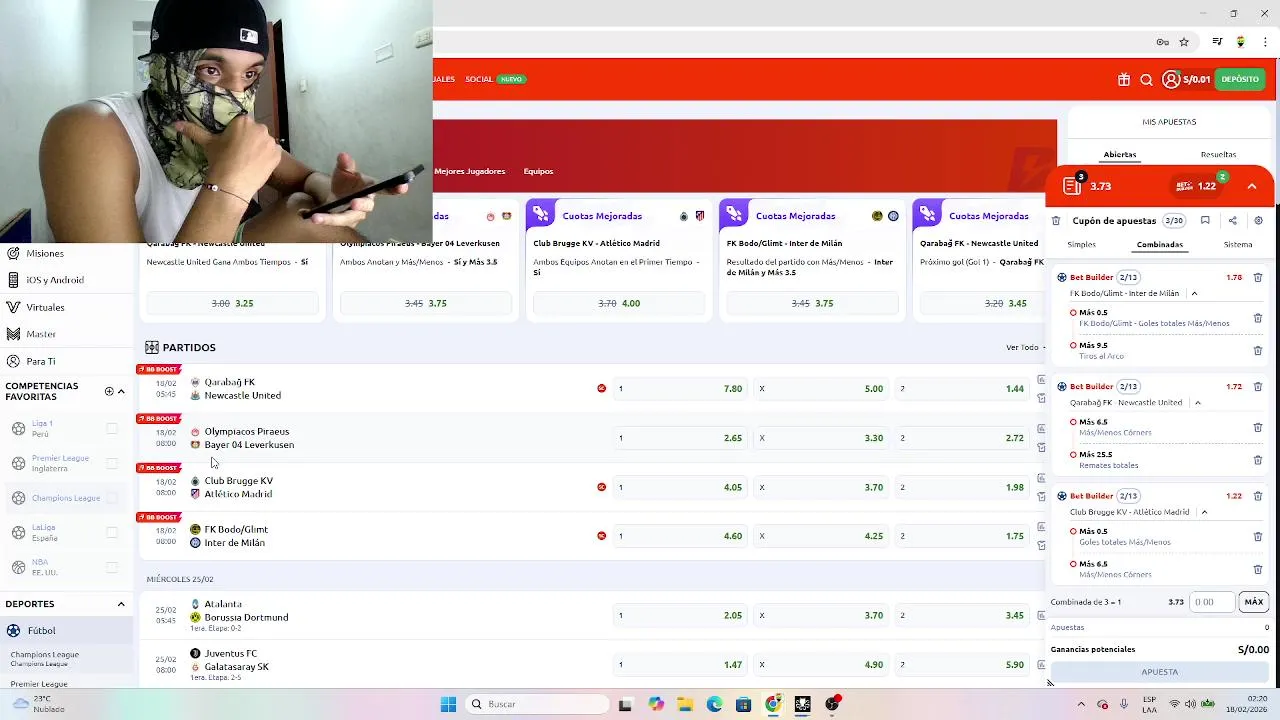The width and height of the screenshot is (1280, 720).
Task: Open File Explorer from the taskbar
Action: click(x=685, y=704)
